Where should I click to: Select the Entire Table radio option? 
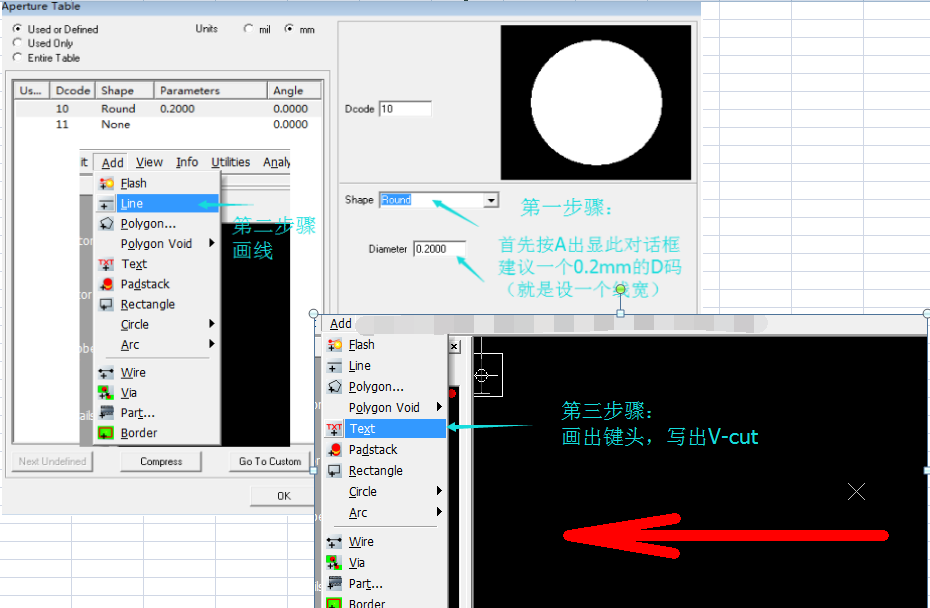(x=17, y=58)
